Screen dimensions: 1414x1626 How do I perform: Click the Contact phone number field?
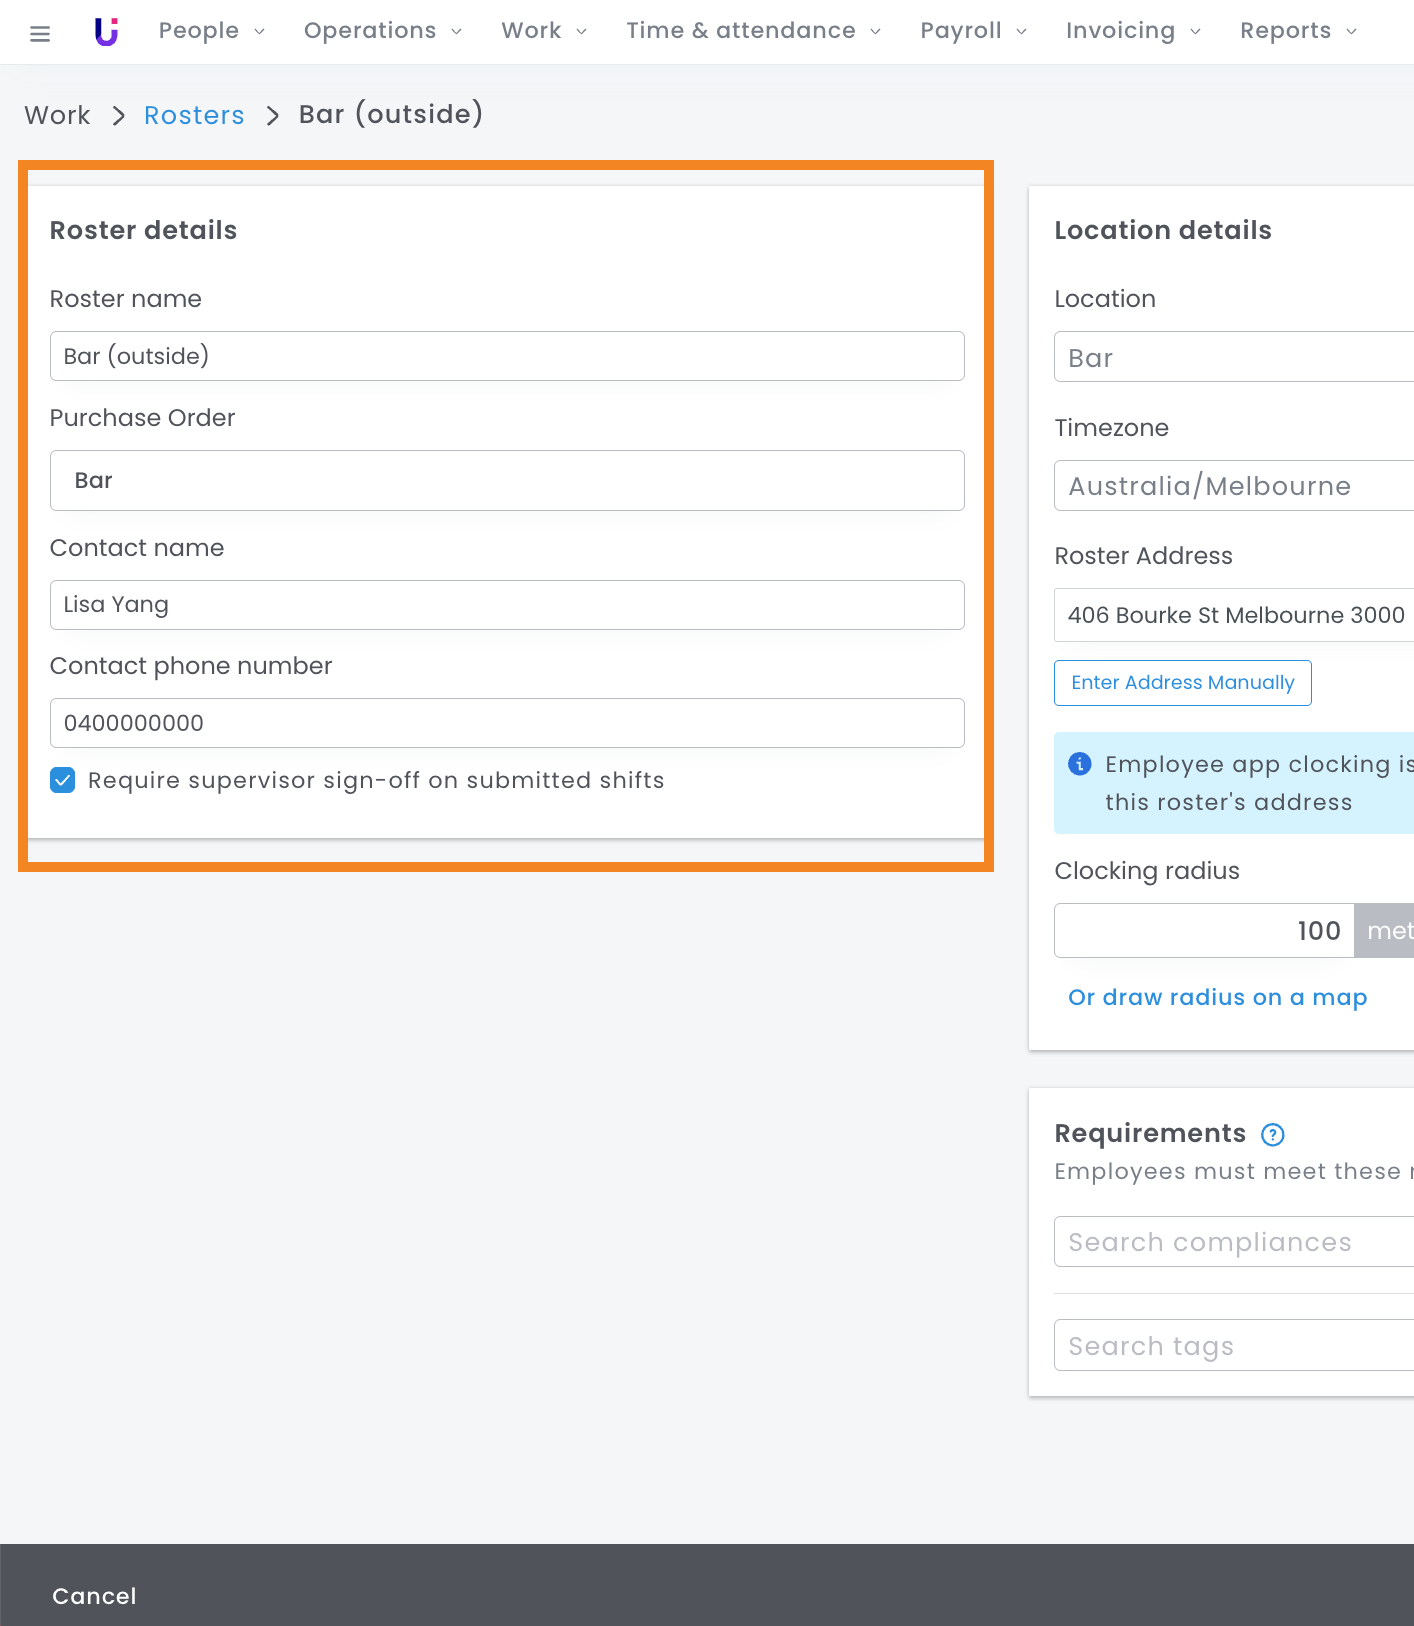(507, 723)
